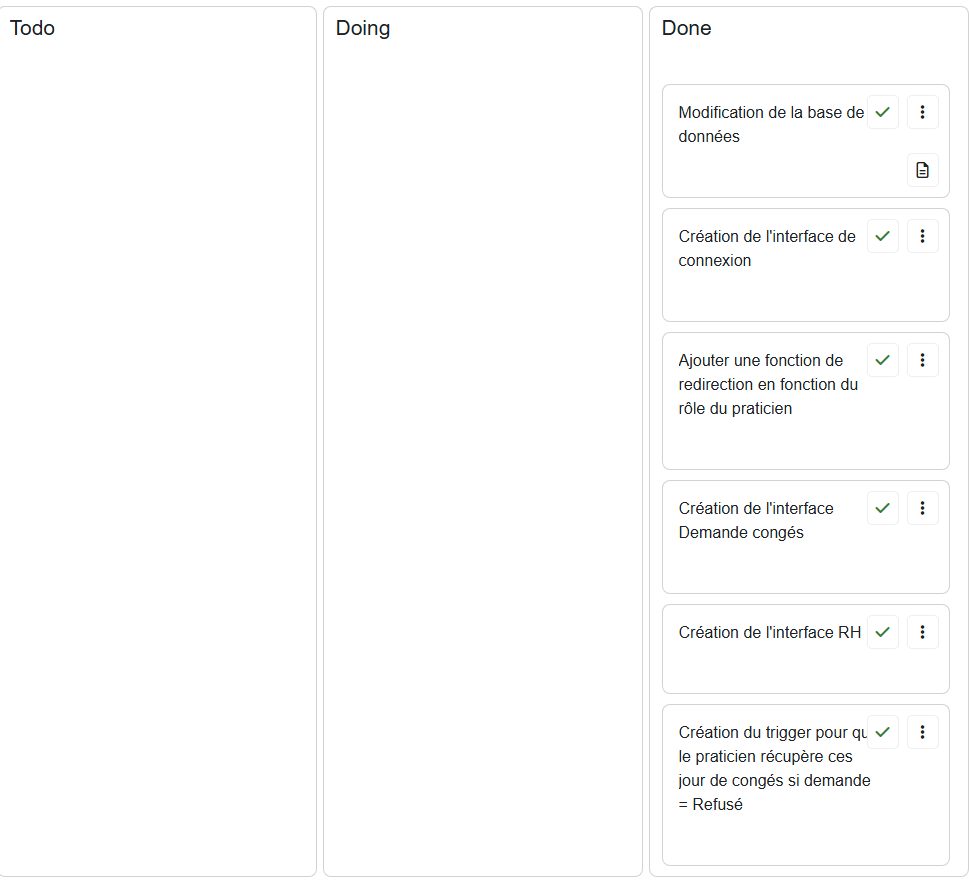Click the 'Création du trigger' card text
The width and height of the screenshot is (969, 886).
(x=772, y=768)
